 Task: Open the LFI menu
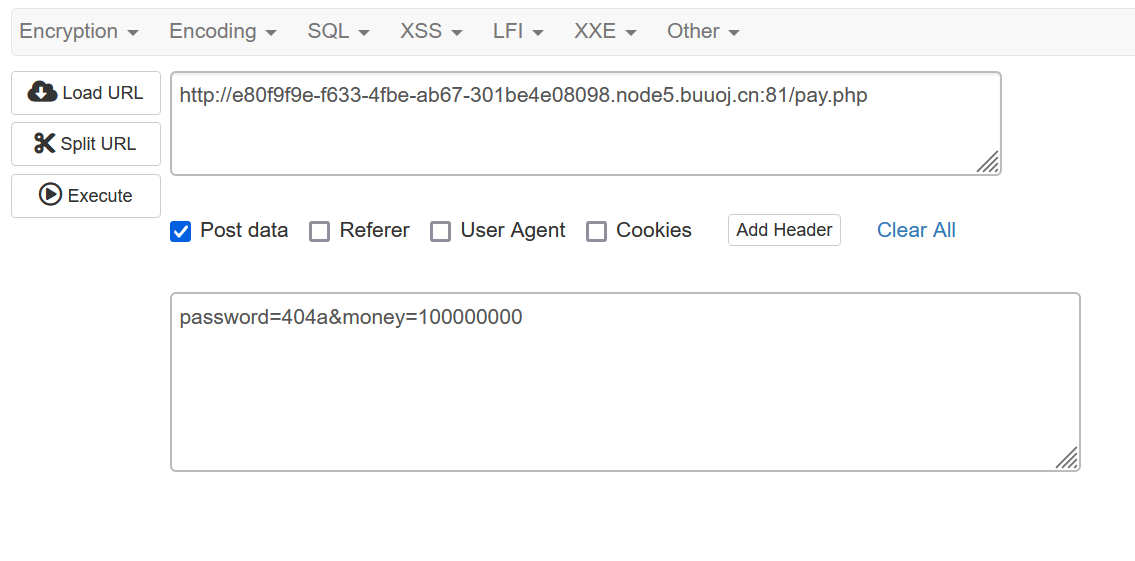click(519, 32)
